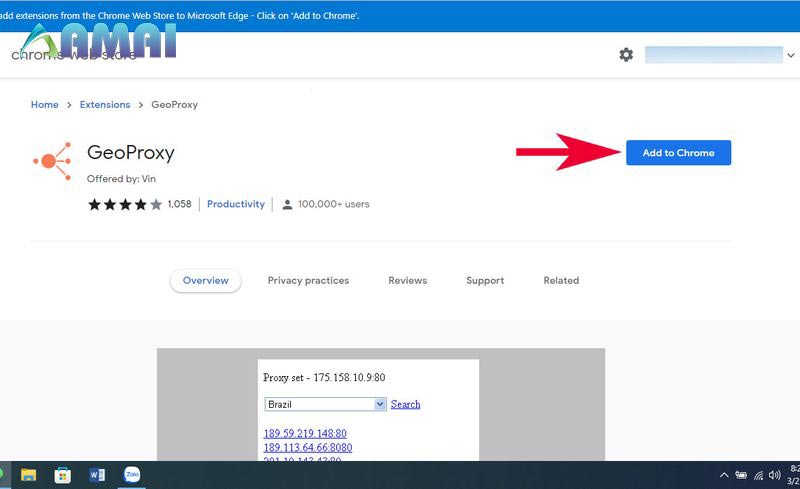The width and height of the screenshot is (800, 489).
Task: Click the GeoProxy extension title
Action: [131, 153]
